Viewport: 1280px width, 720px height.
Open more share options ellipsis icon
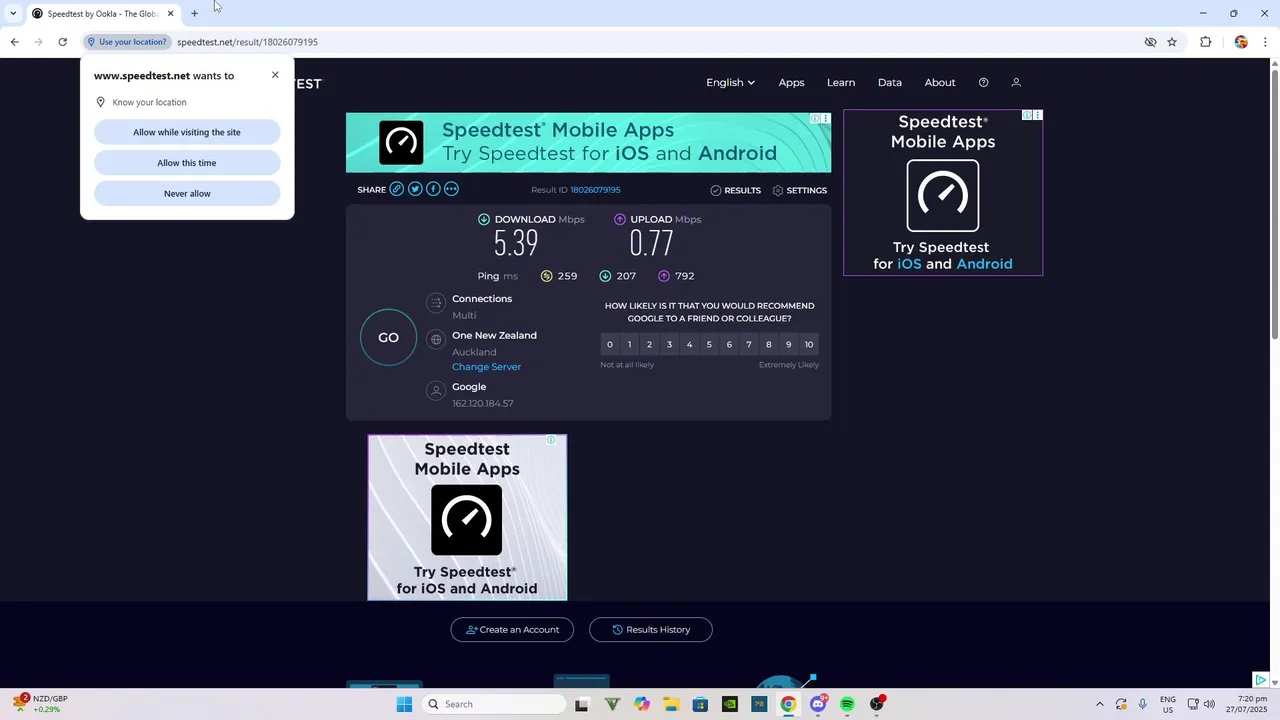(x=451, y=189)
